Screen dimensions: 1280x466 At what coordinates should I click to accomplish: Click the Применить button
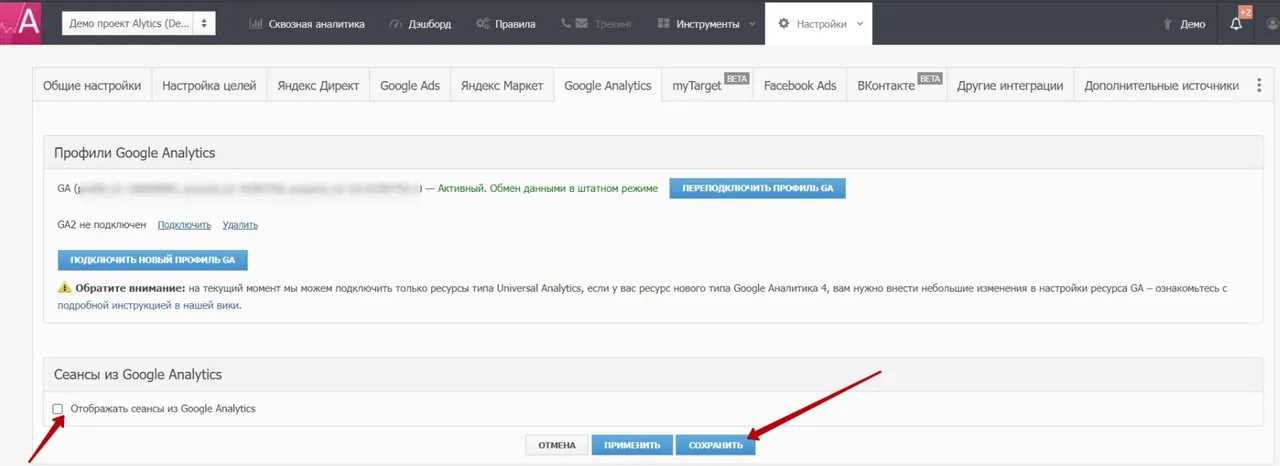(632, 445)
